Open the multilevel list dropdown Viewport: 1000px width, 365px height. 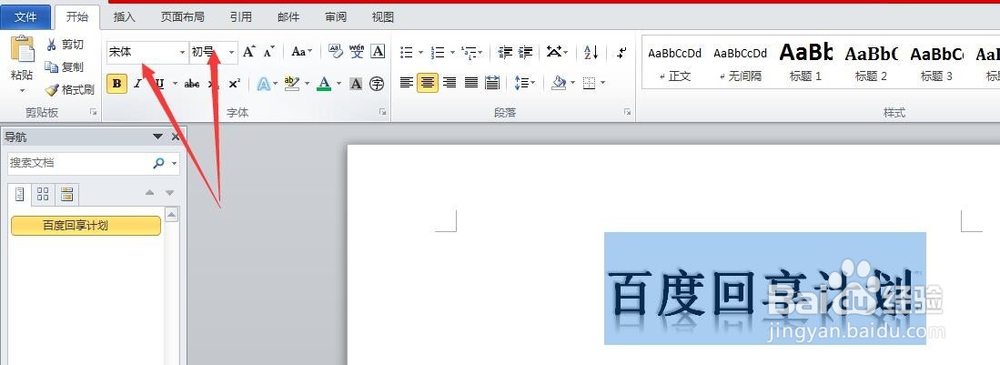pyautogui.click(x=473, y=52)
